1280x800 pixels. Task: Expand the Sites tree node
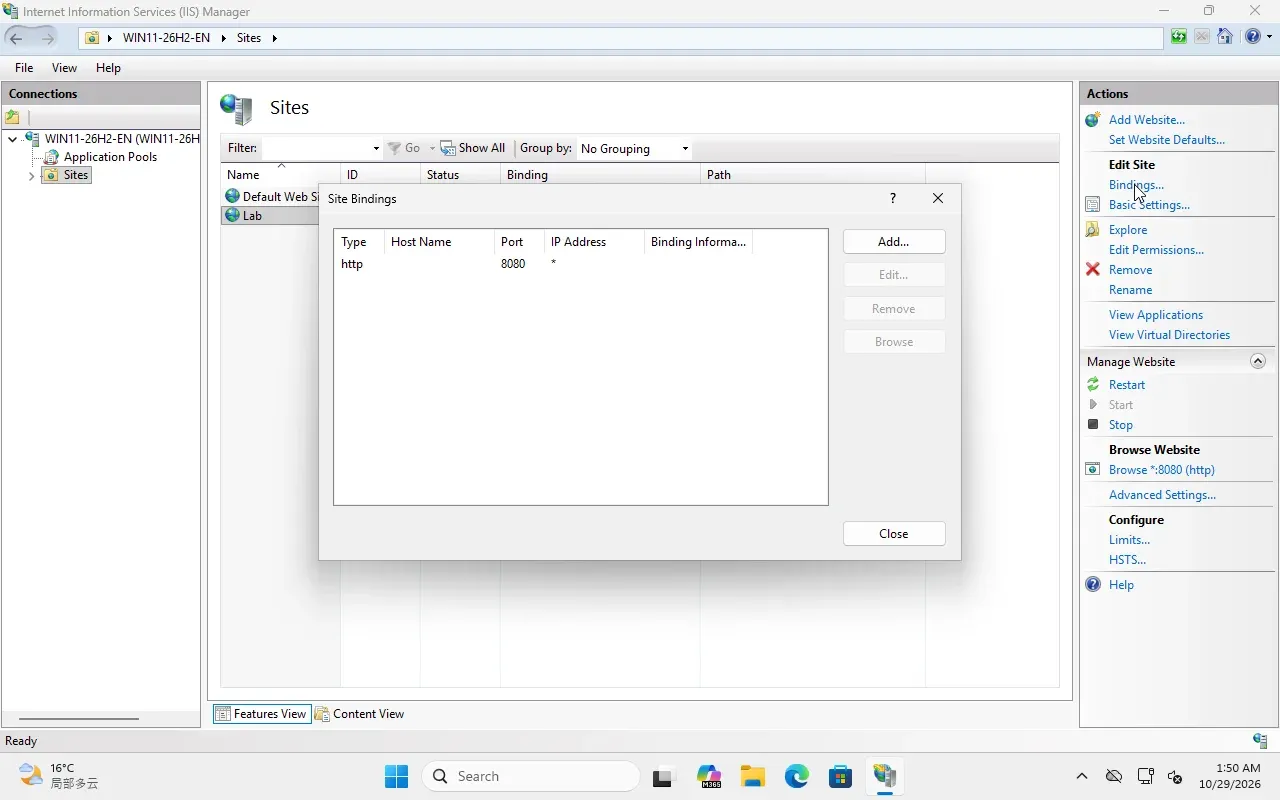point(31,176)
